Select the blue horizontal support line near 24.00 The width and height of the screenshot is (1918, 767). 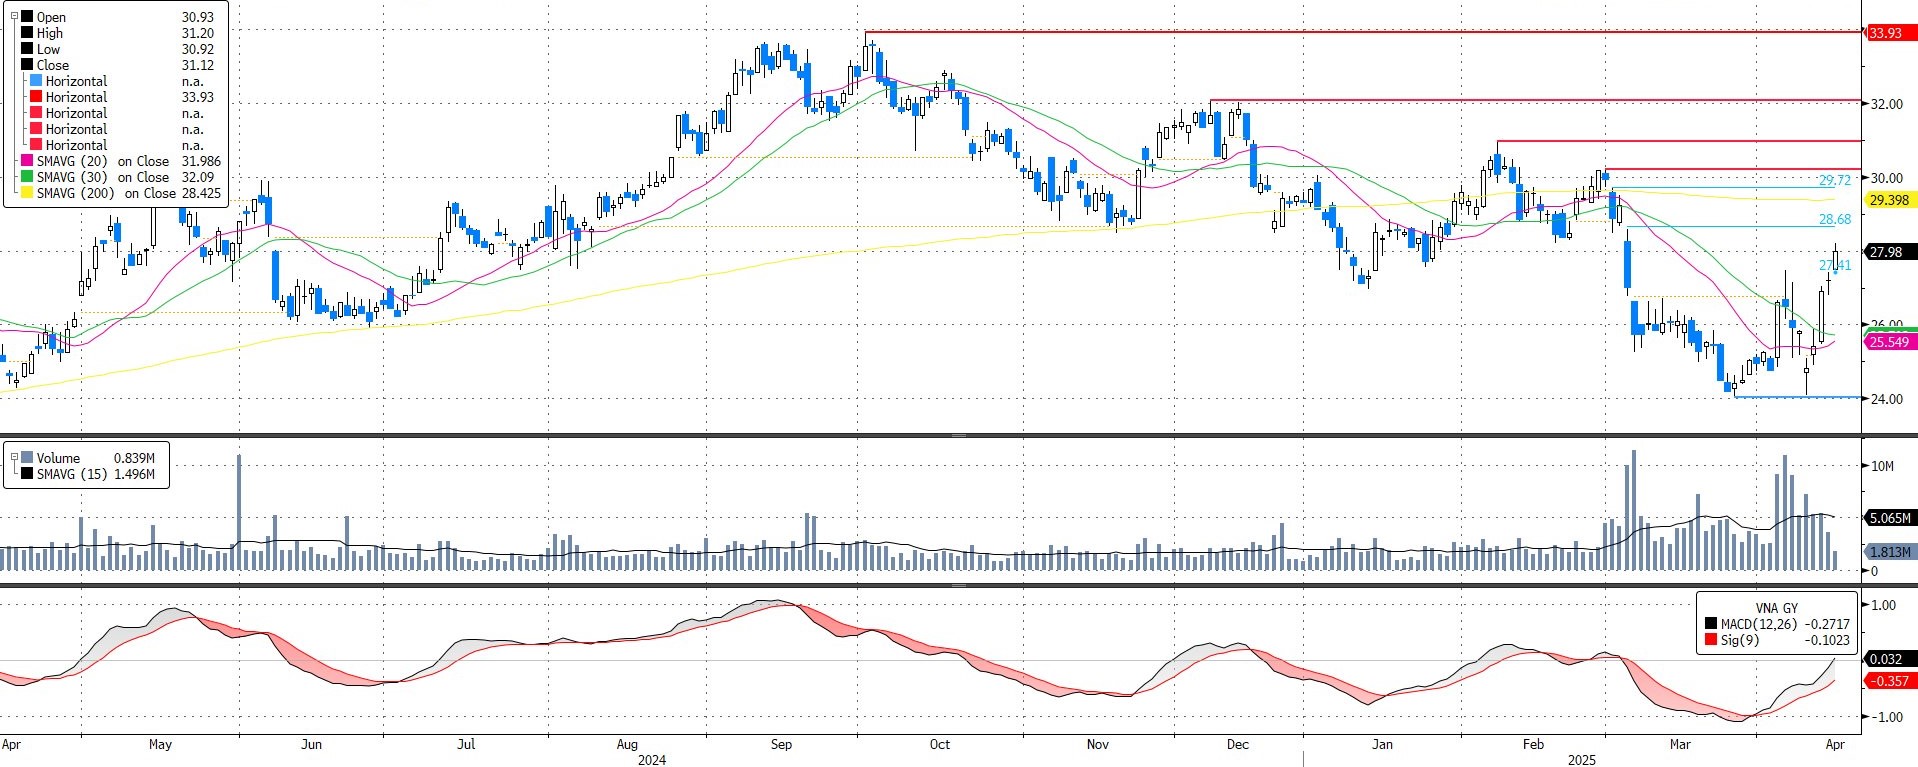click(x=1797, y=397)
